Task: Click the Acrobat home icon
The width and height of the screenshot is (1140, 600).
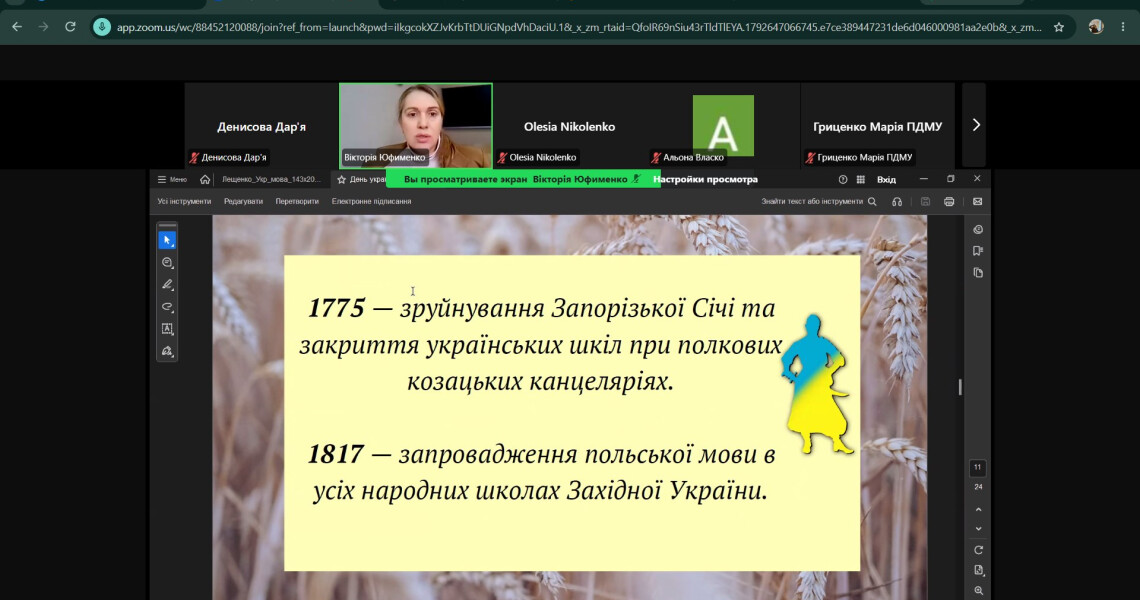Action: tap(205, 179)
